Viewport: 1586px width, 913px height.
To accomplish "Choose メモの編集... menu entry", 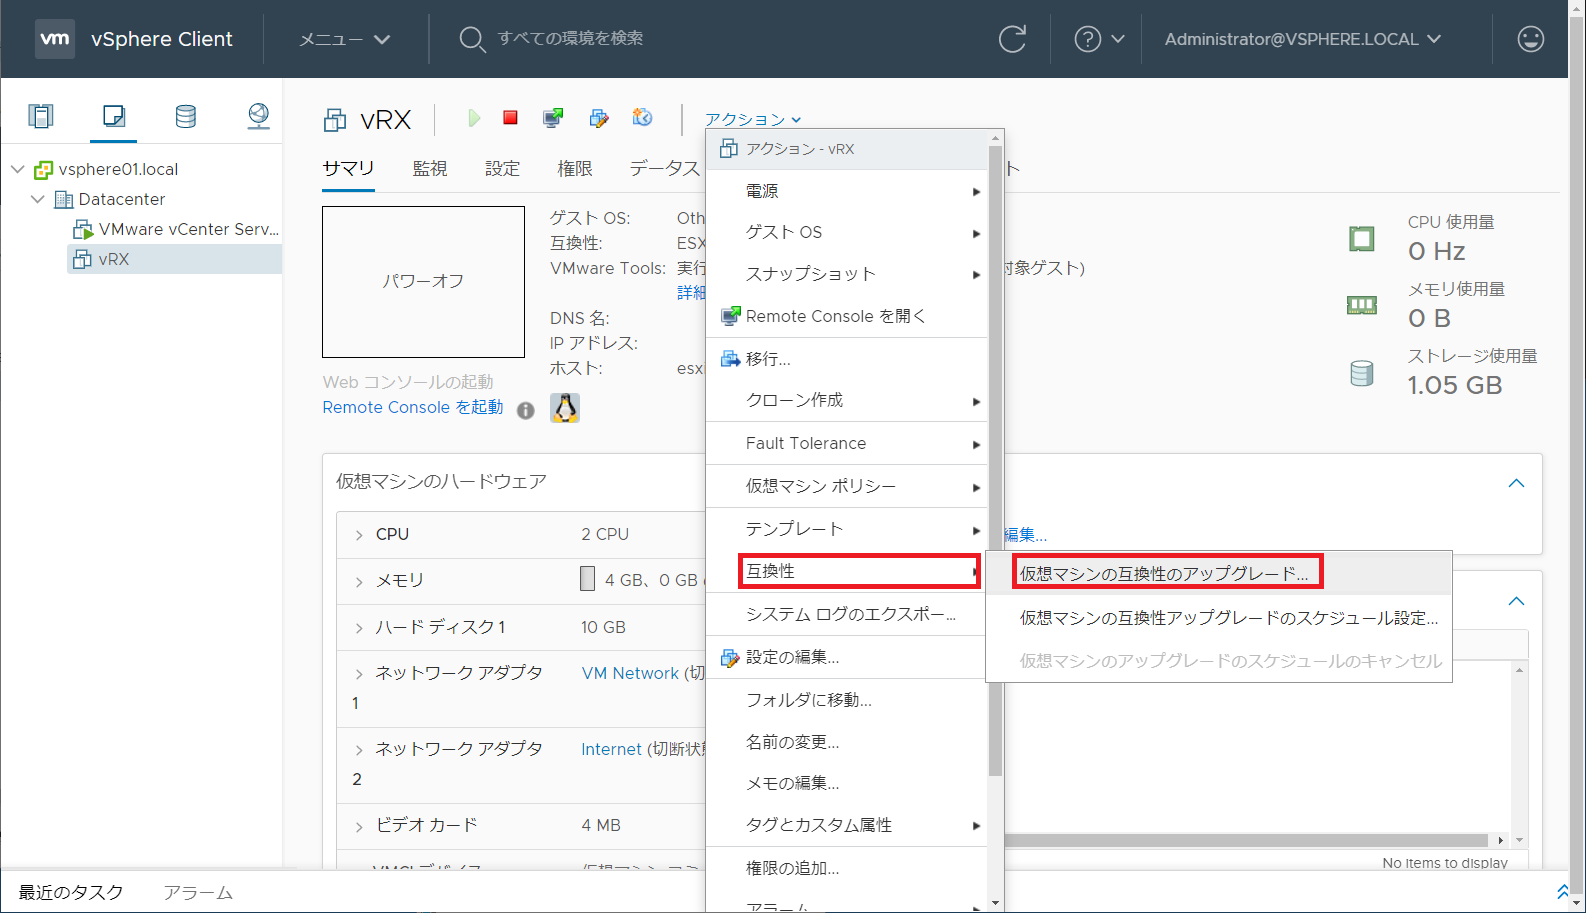I will pyautogui.click(x=847, y=783).
